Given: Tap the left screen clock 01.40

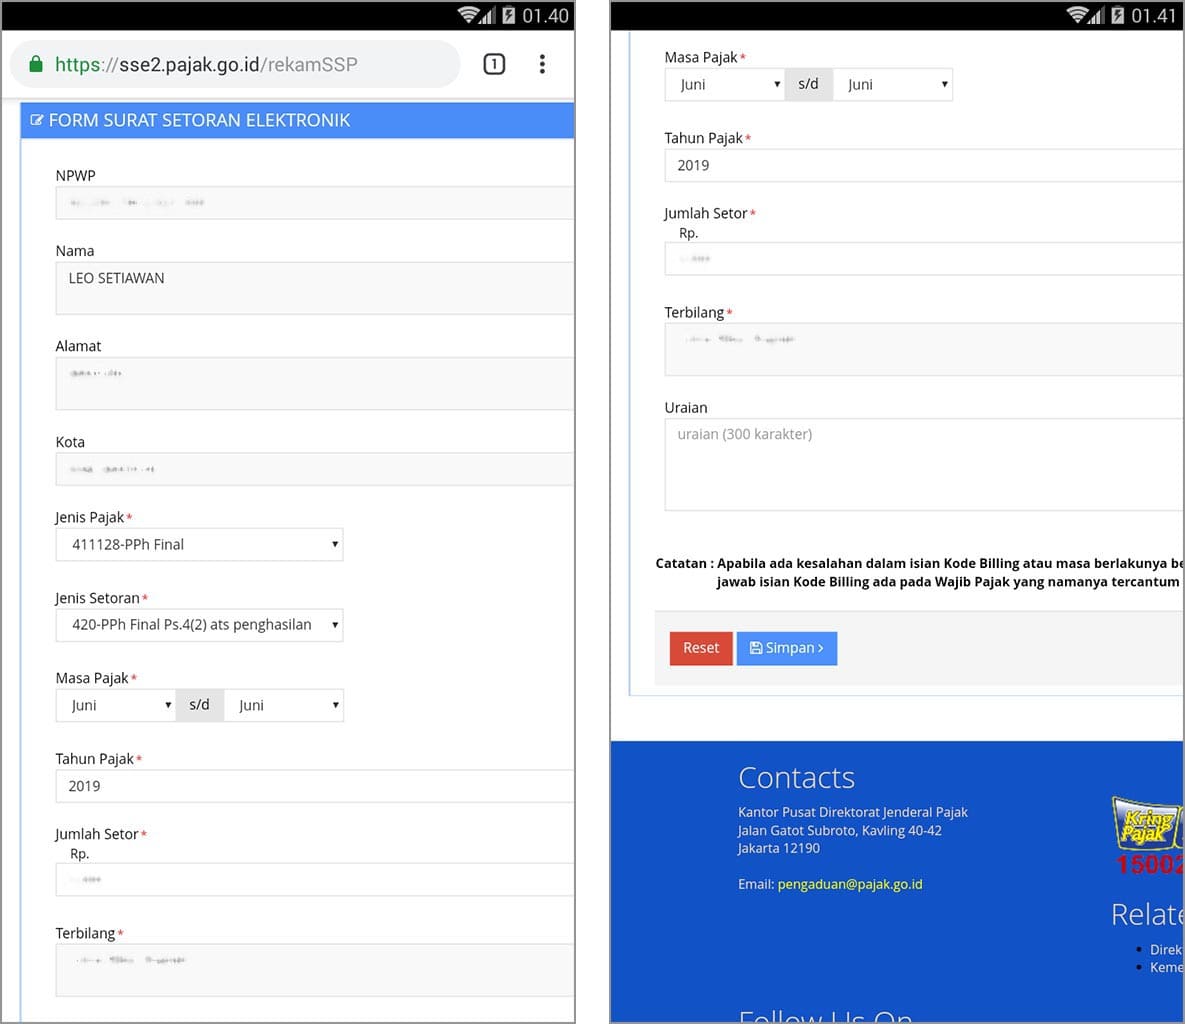Looking at the screenshot, I should coord(545,16).
